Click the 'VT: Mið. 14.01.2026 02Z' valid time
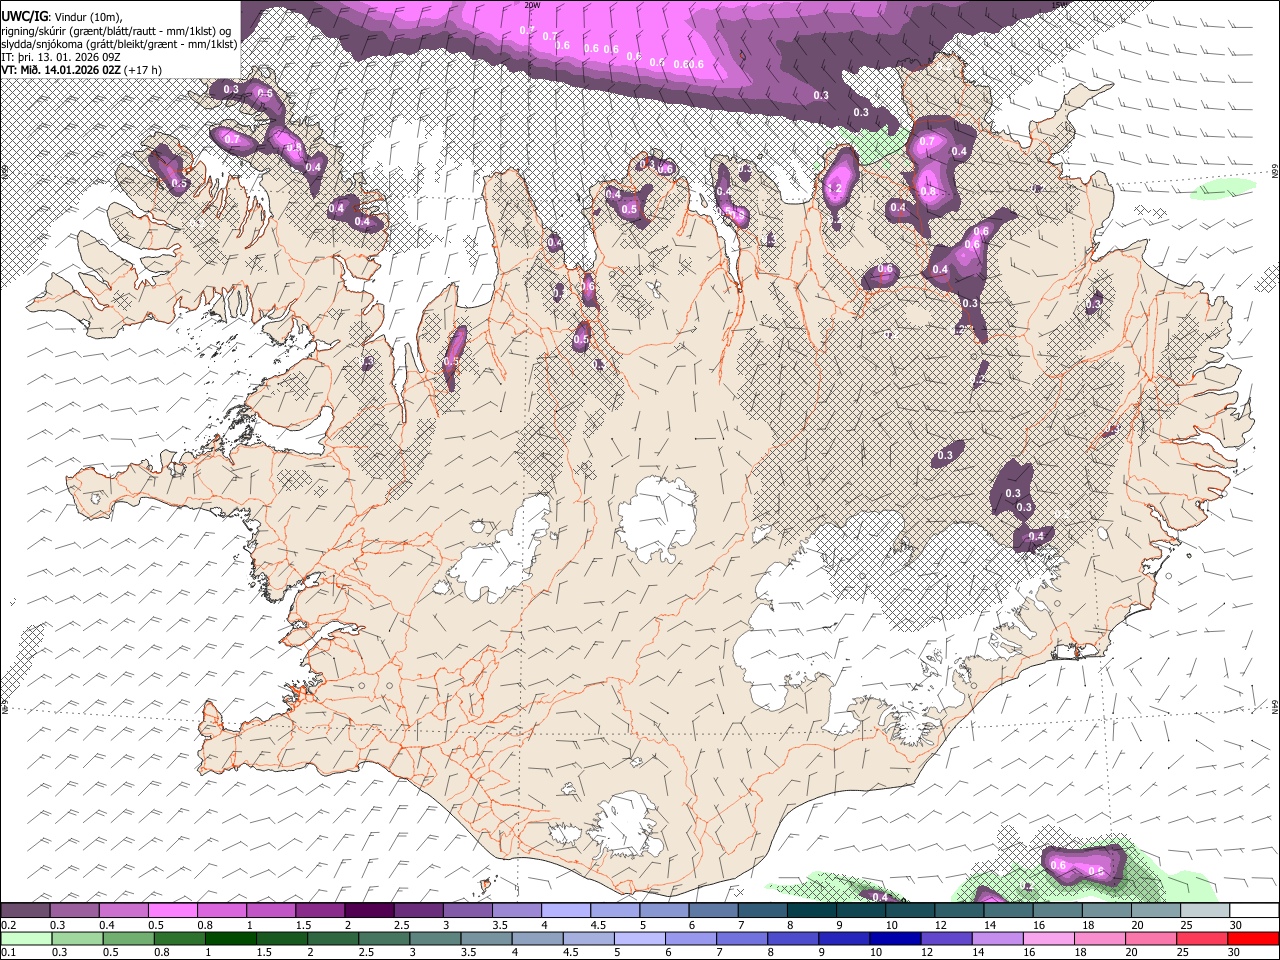This screenshot has width=1280, height=960. point(61,70)
